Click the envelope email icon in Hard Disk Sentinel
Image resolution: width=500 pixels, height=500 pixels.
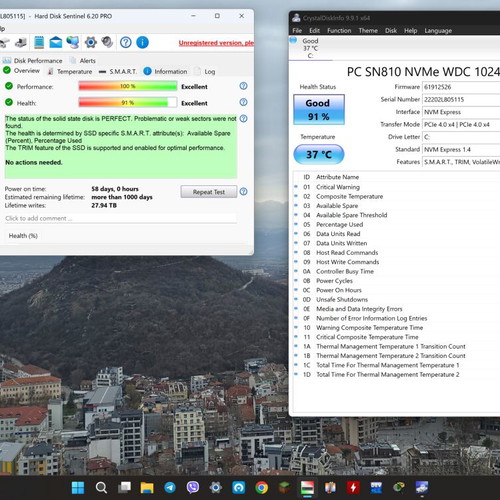point(56,42)
